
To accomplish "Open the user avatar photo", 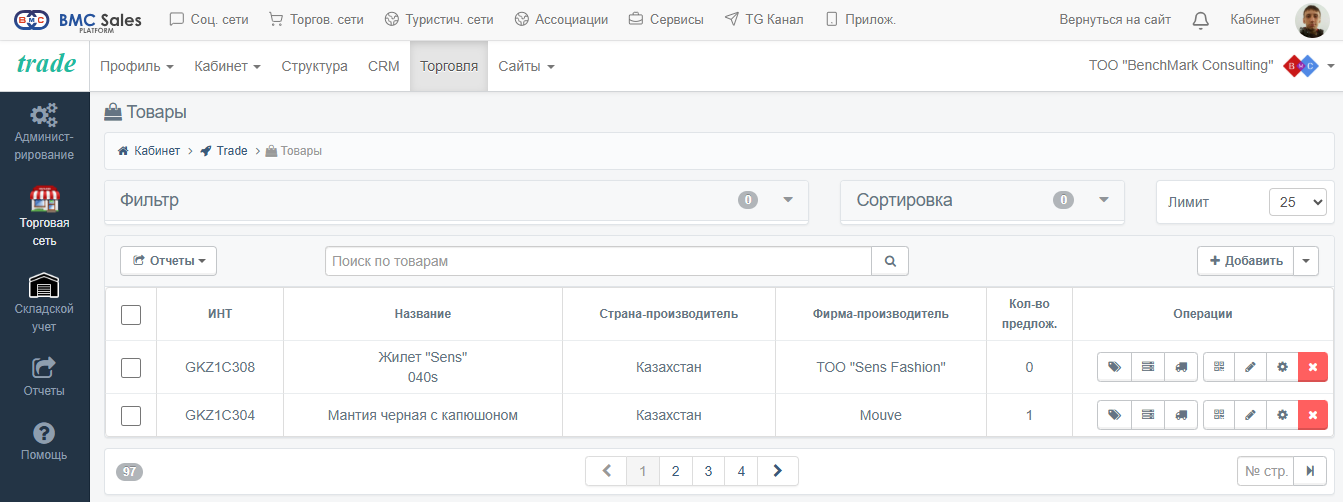I will pyautogui.click(x=1311, y=20).
